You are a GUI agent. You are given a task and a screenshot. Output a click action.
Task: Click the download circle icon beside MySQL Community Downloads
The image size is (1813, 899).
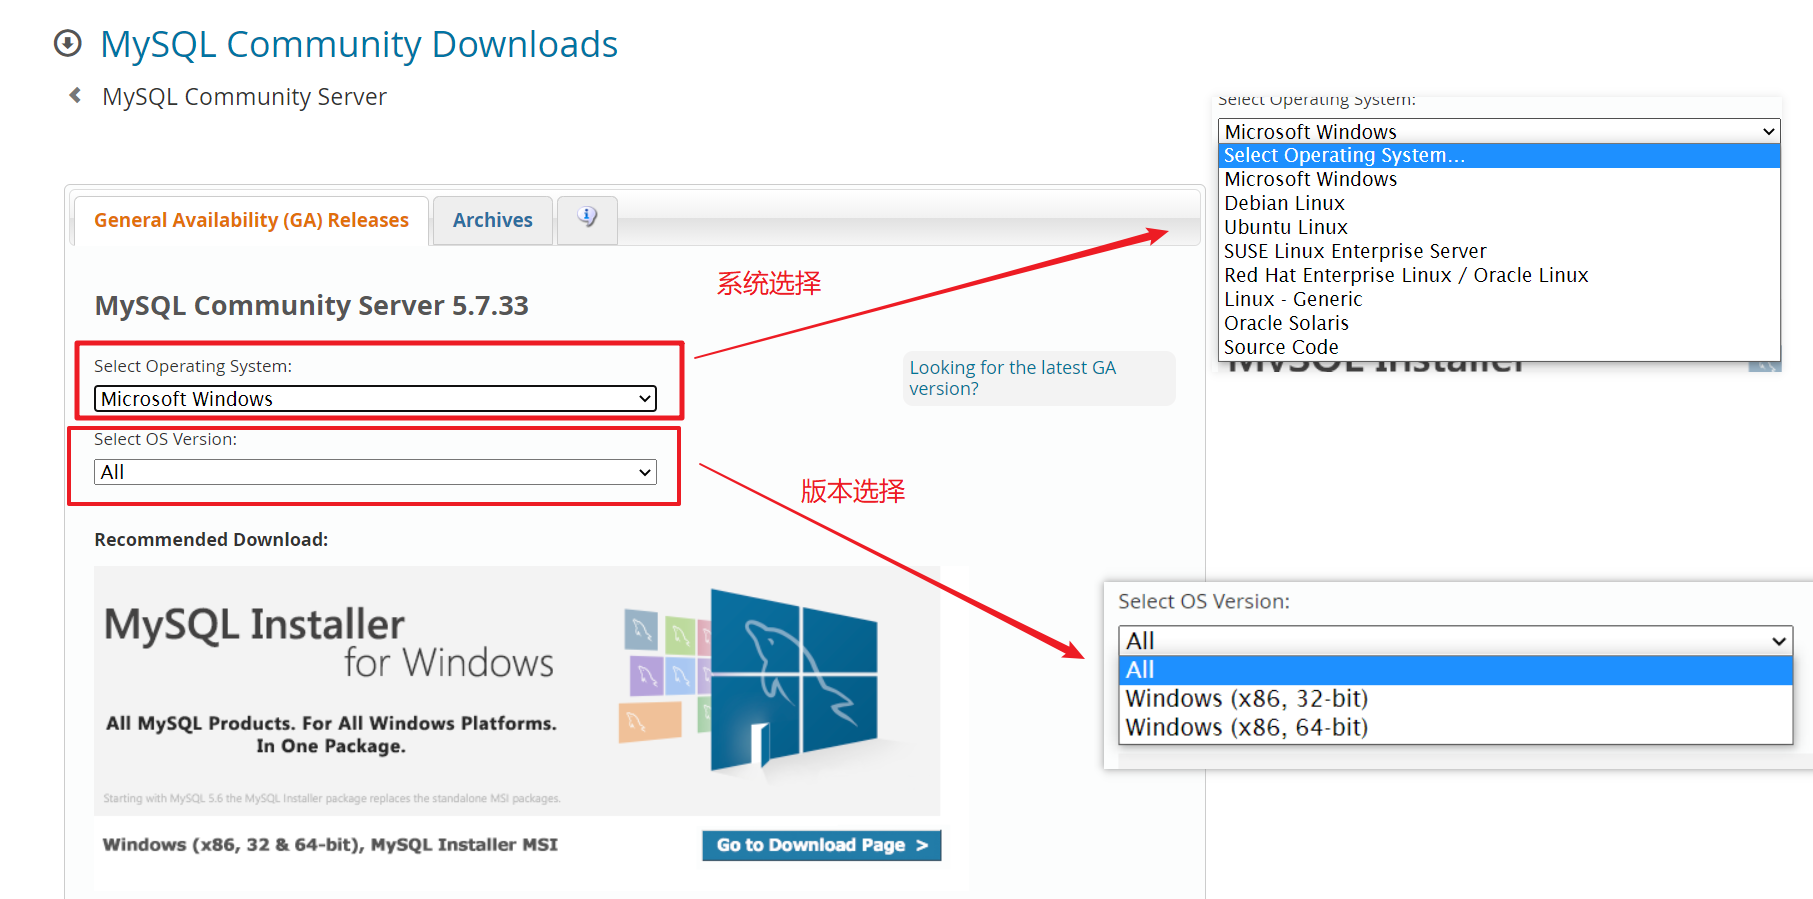67,43
